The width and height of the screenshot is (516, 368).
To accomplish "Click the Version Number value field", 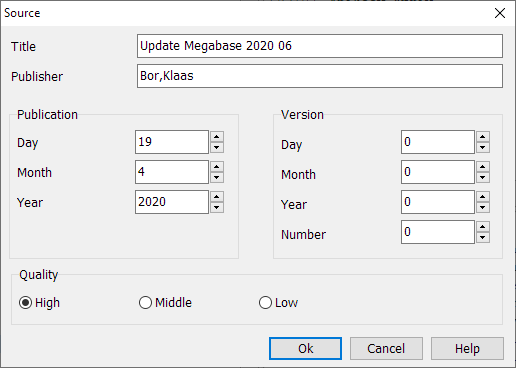I will coord(438,232).
